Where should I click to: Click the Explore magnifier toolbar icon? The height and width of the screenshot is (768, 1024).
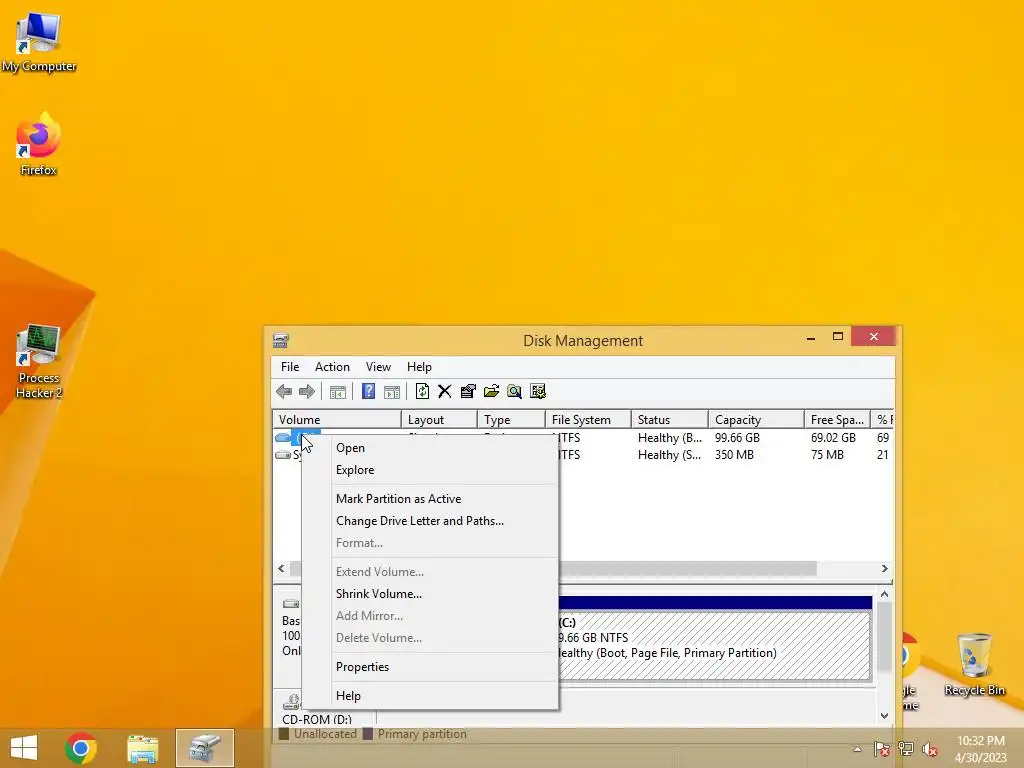tap(515, 391)
